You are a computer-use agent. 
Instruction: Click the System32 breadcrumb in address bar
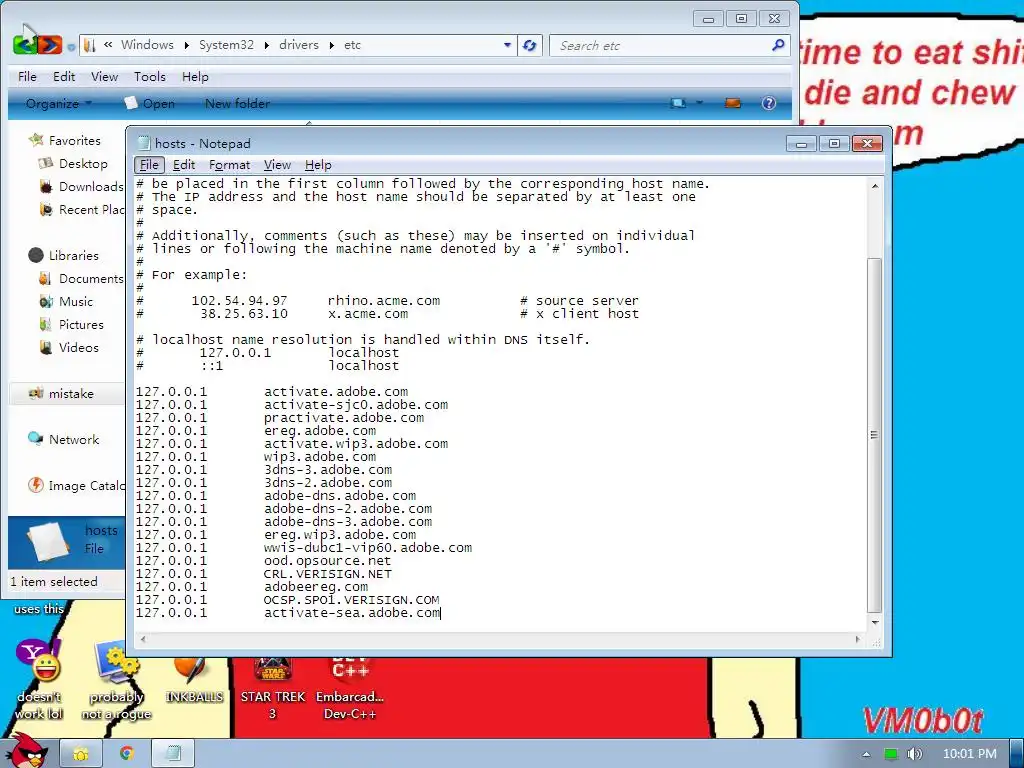226,45
